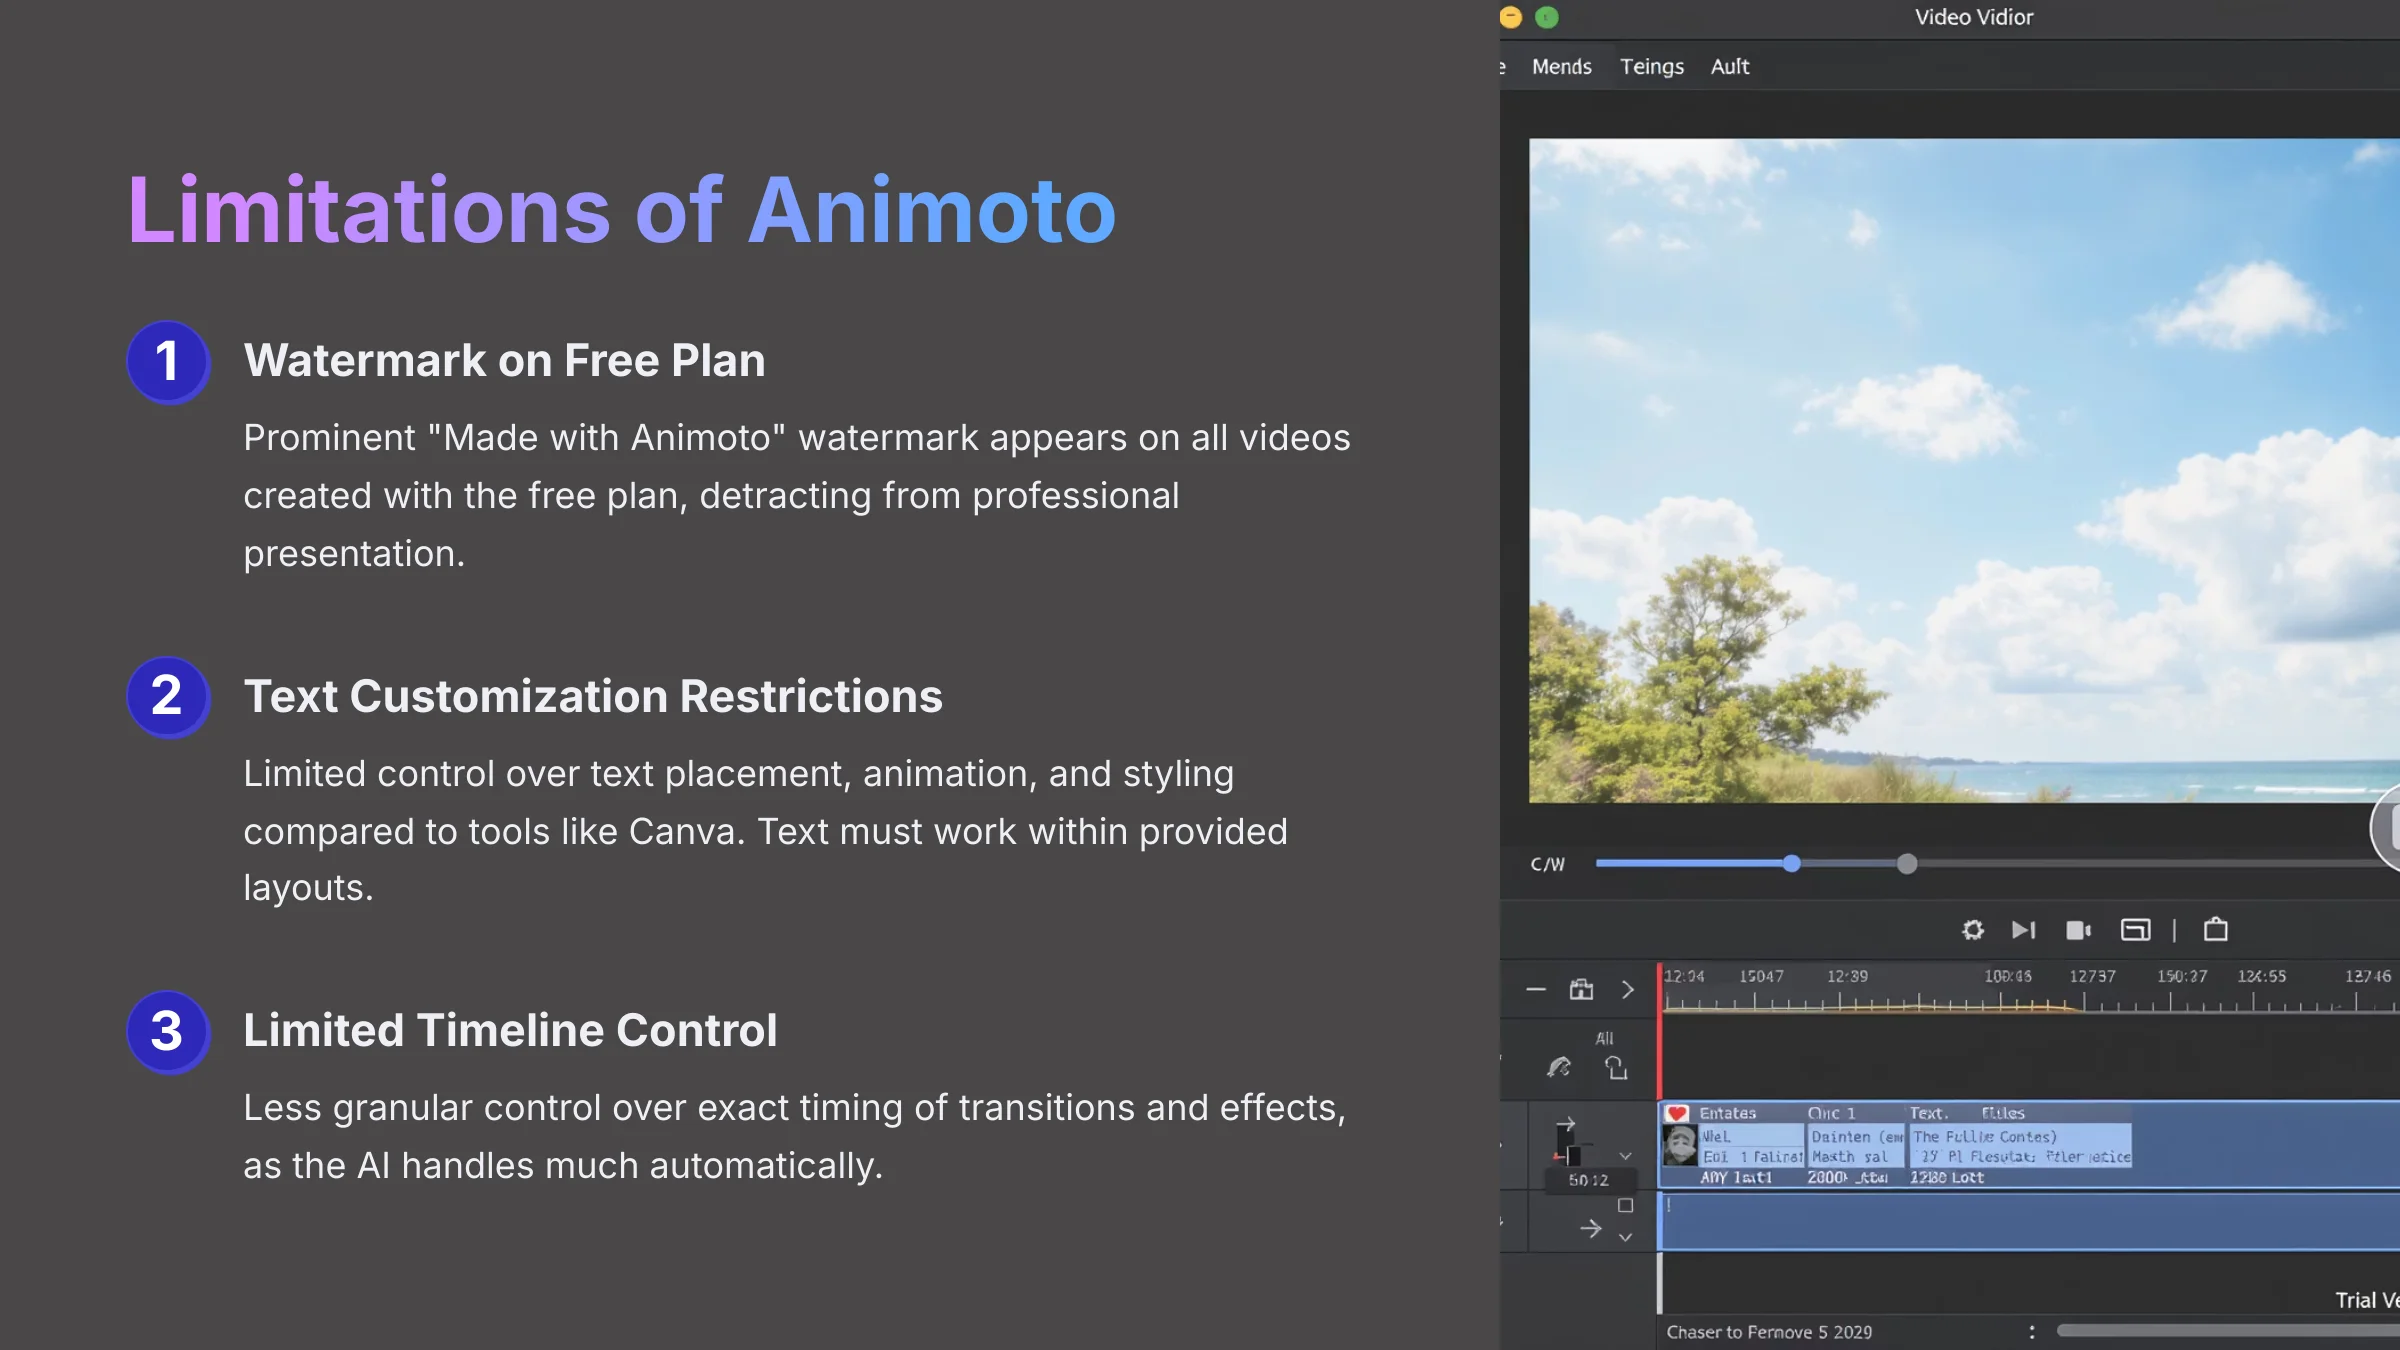Click the 'Dainten' clip block
The image size is (2400, 1350).
pos(1856,1146)
